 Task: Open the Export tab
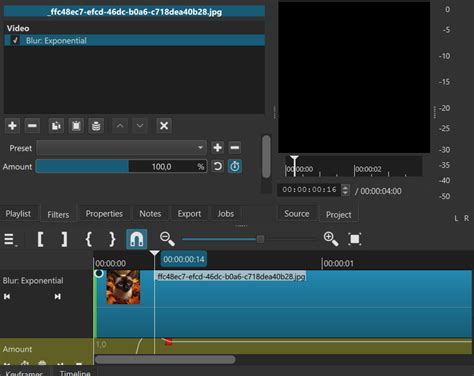[x=189, y=214]
